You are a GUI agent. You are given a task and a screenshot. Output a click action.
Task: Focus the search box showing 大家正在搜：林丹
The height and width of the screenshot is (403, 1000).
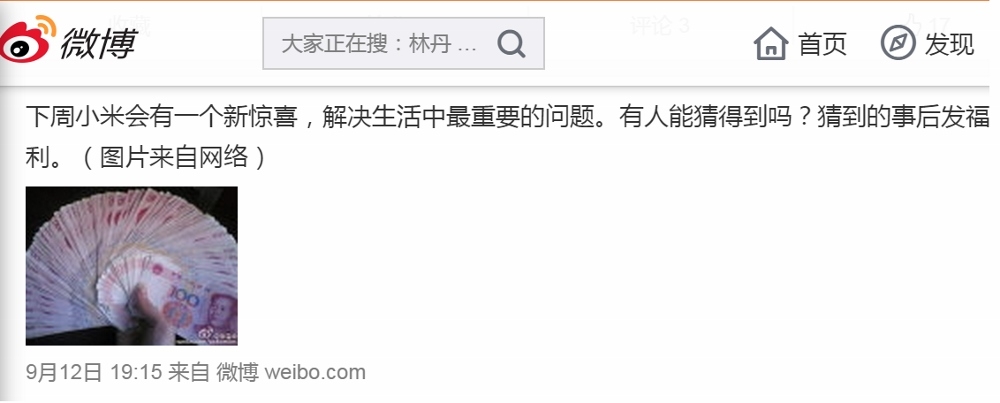tap(403, 43)
